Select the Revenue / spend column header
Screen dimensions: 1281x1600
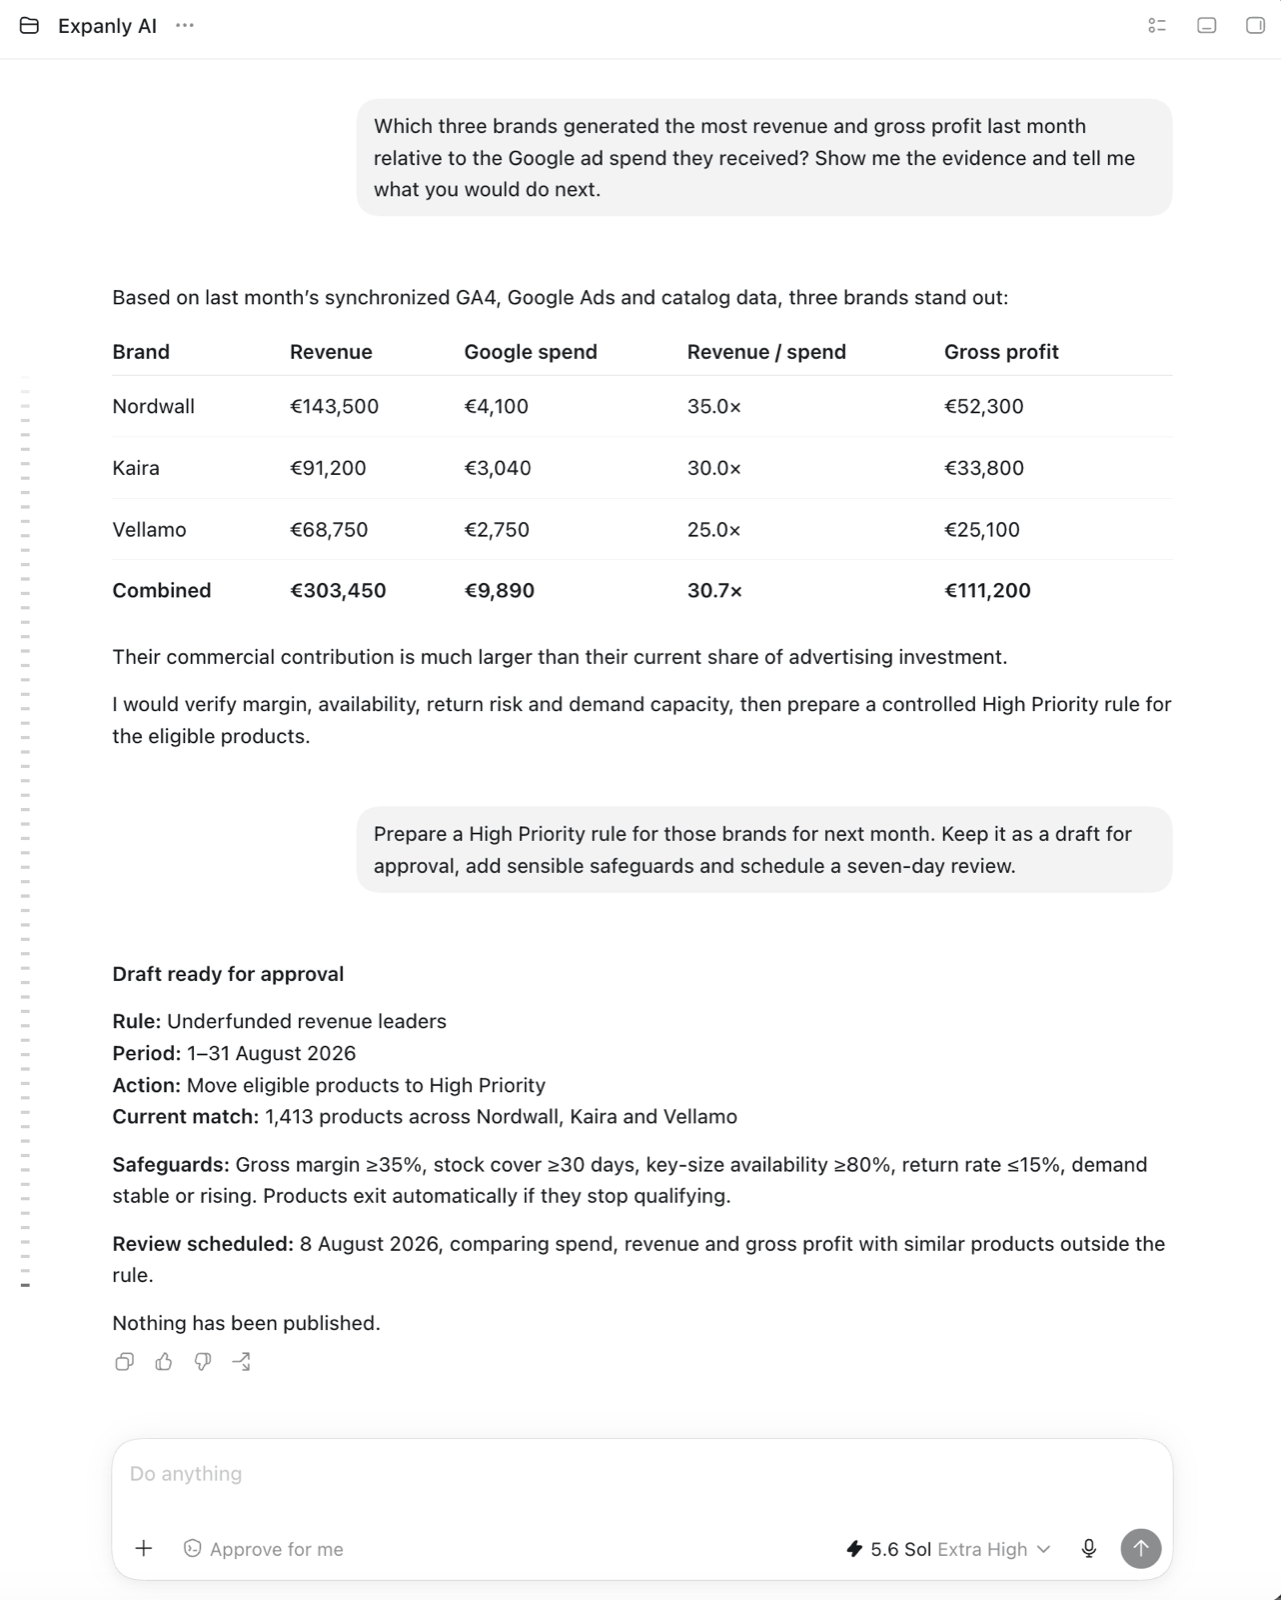766,352
